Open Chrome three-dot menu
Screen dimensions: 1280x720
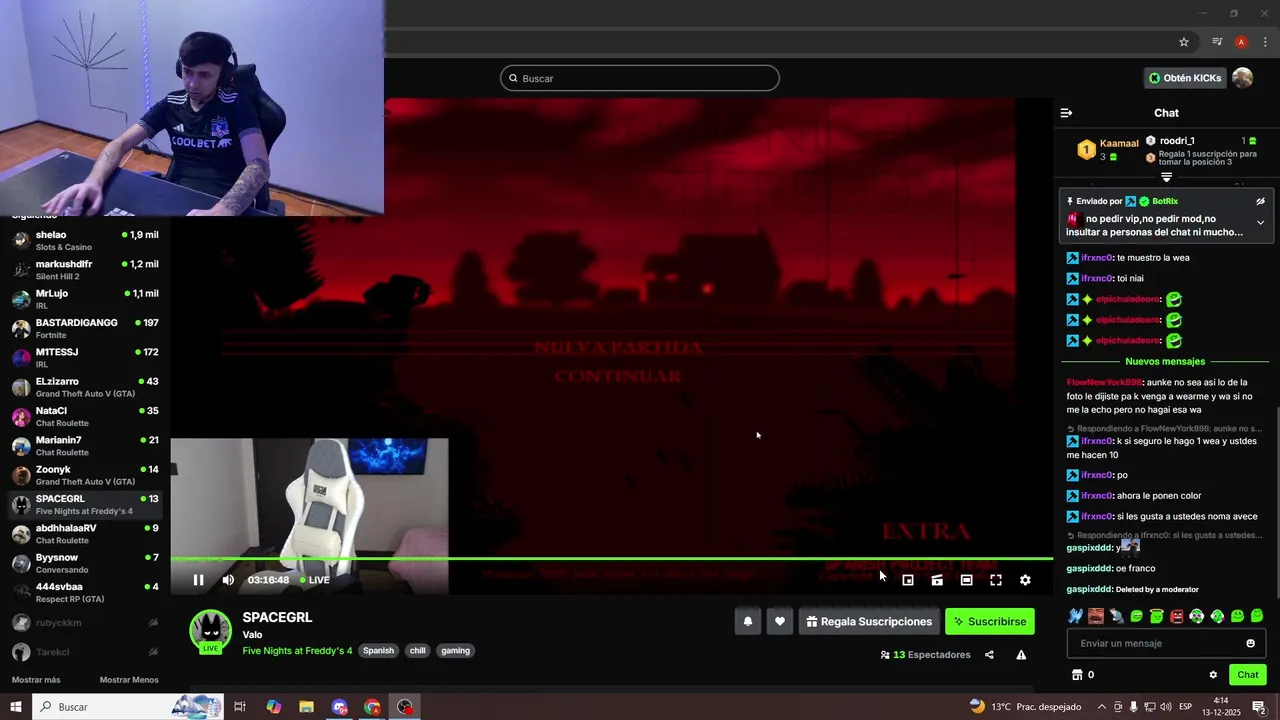[x=1265, y=42]
